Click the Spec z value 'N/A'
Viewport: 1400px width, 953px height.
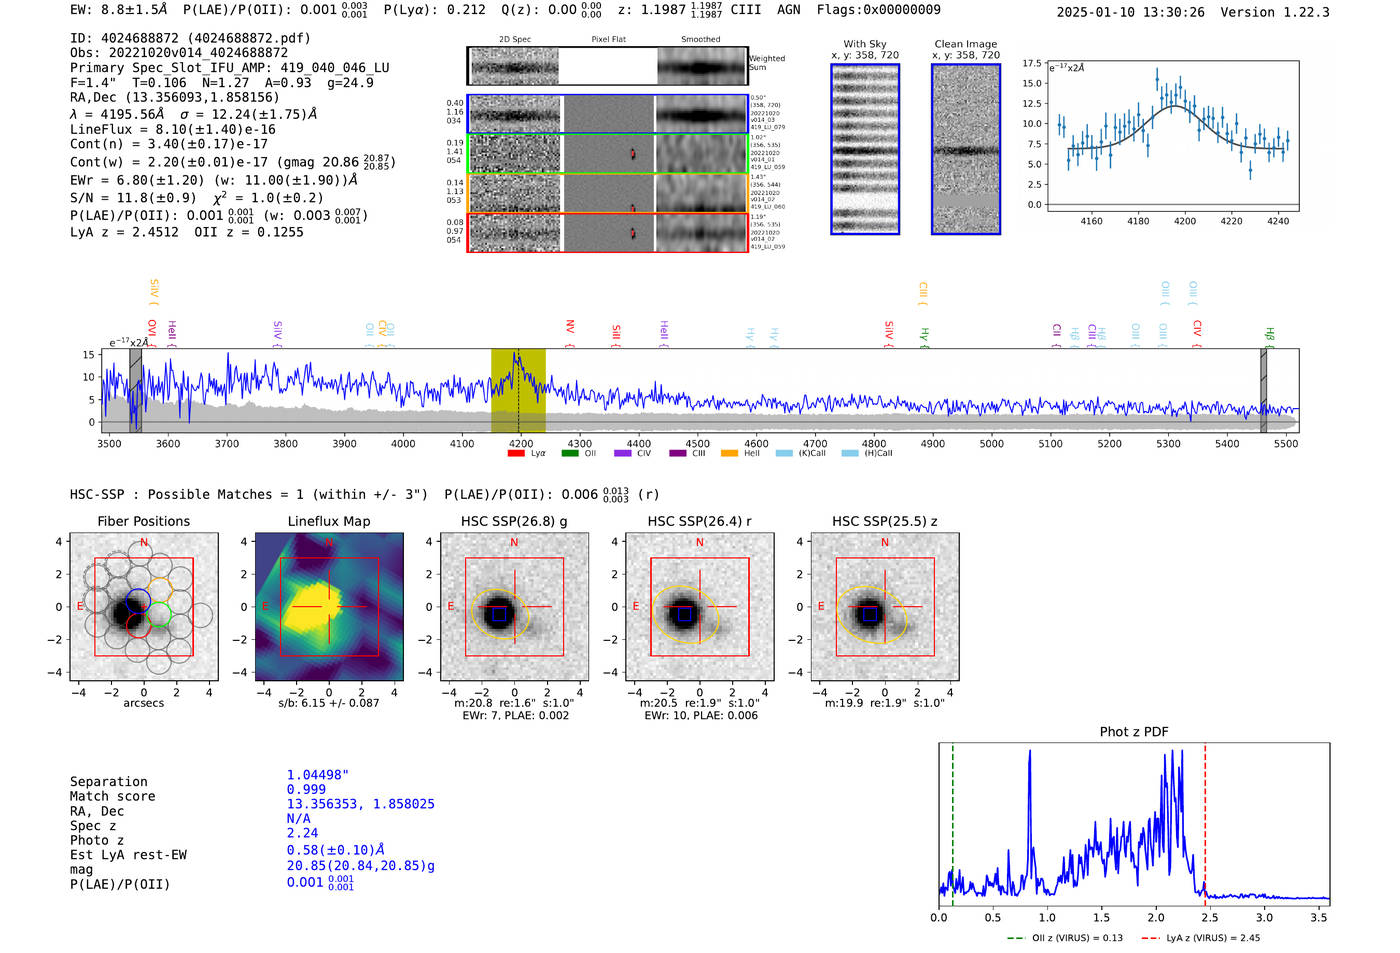click(x=299, y=818)
